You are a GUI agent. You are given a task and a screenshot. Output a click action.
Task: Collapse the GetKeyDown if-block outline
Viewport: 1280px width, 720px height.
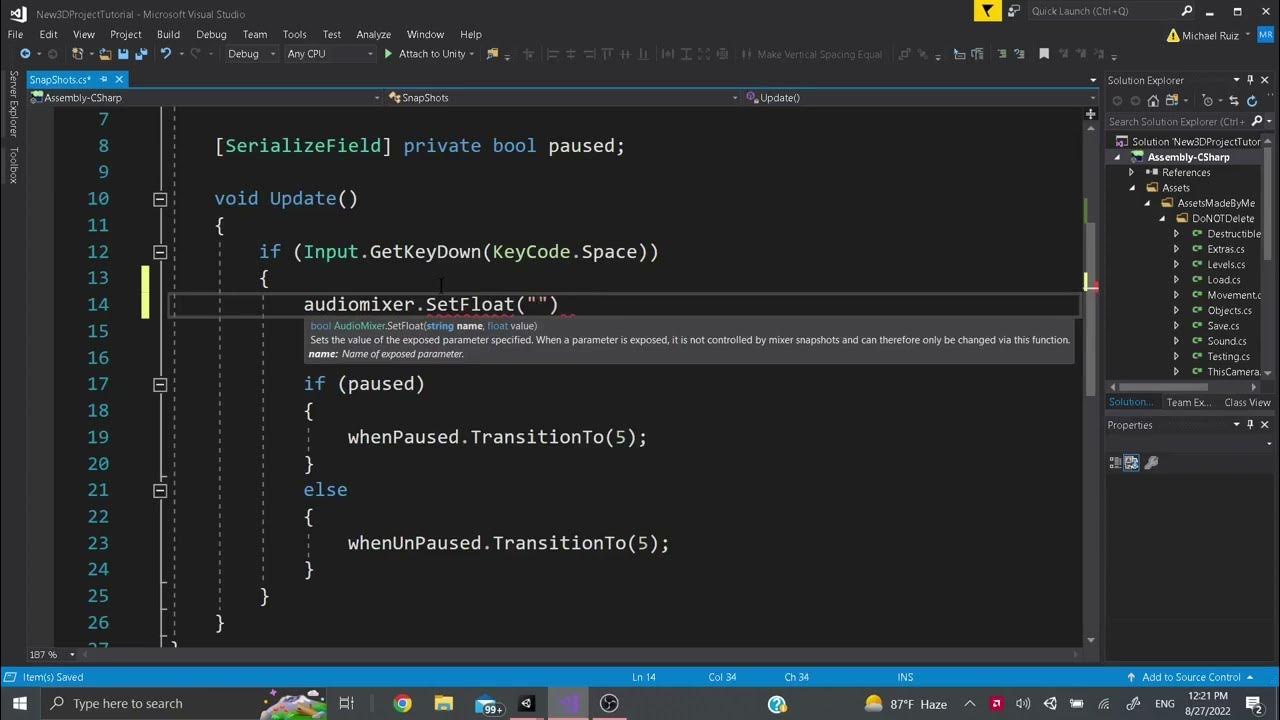click(x=159, y=252)
